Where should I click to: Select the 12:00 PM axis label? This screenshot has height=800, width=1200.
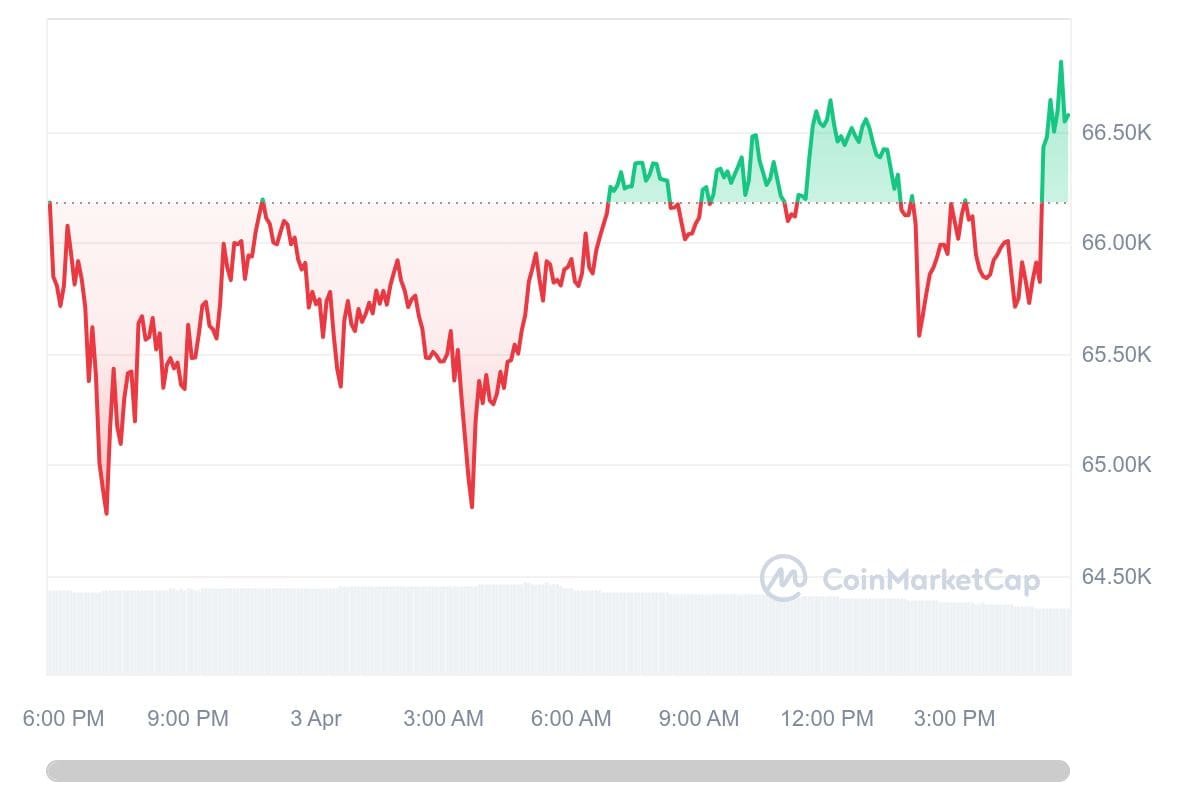pyautogui.click(x=827, y=718)
